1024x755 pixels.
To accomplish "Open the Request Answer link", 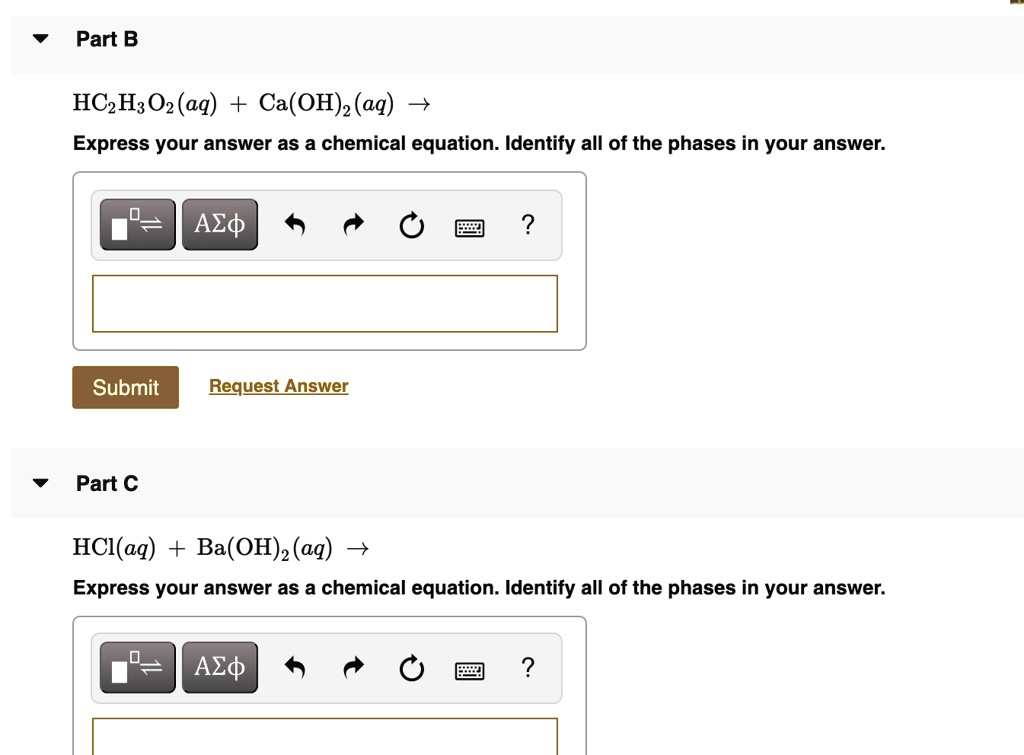I will point(278,386).
